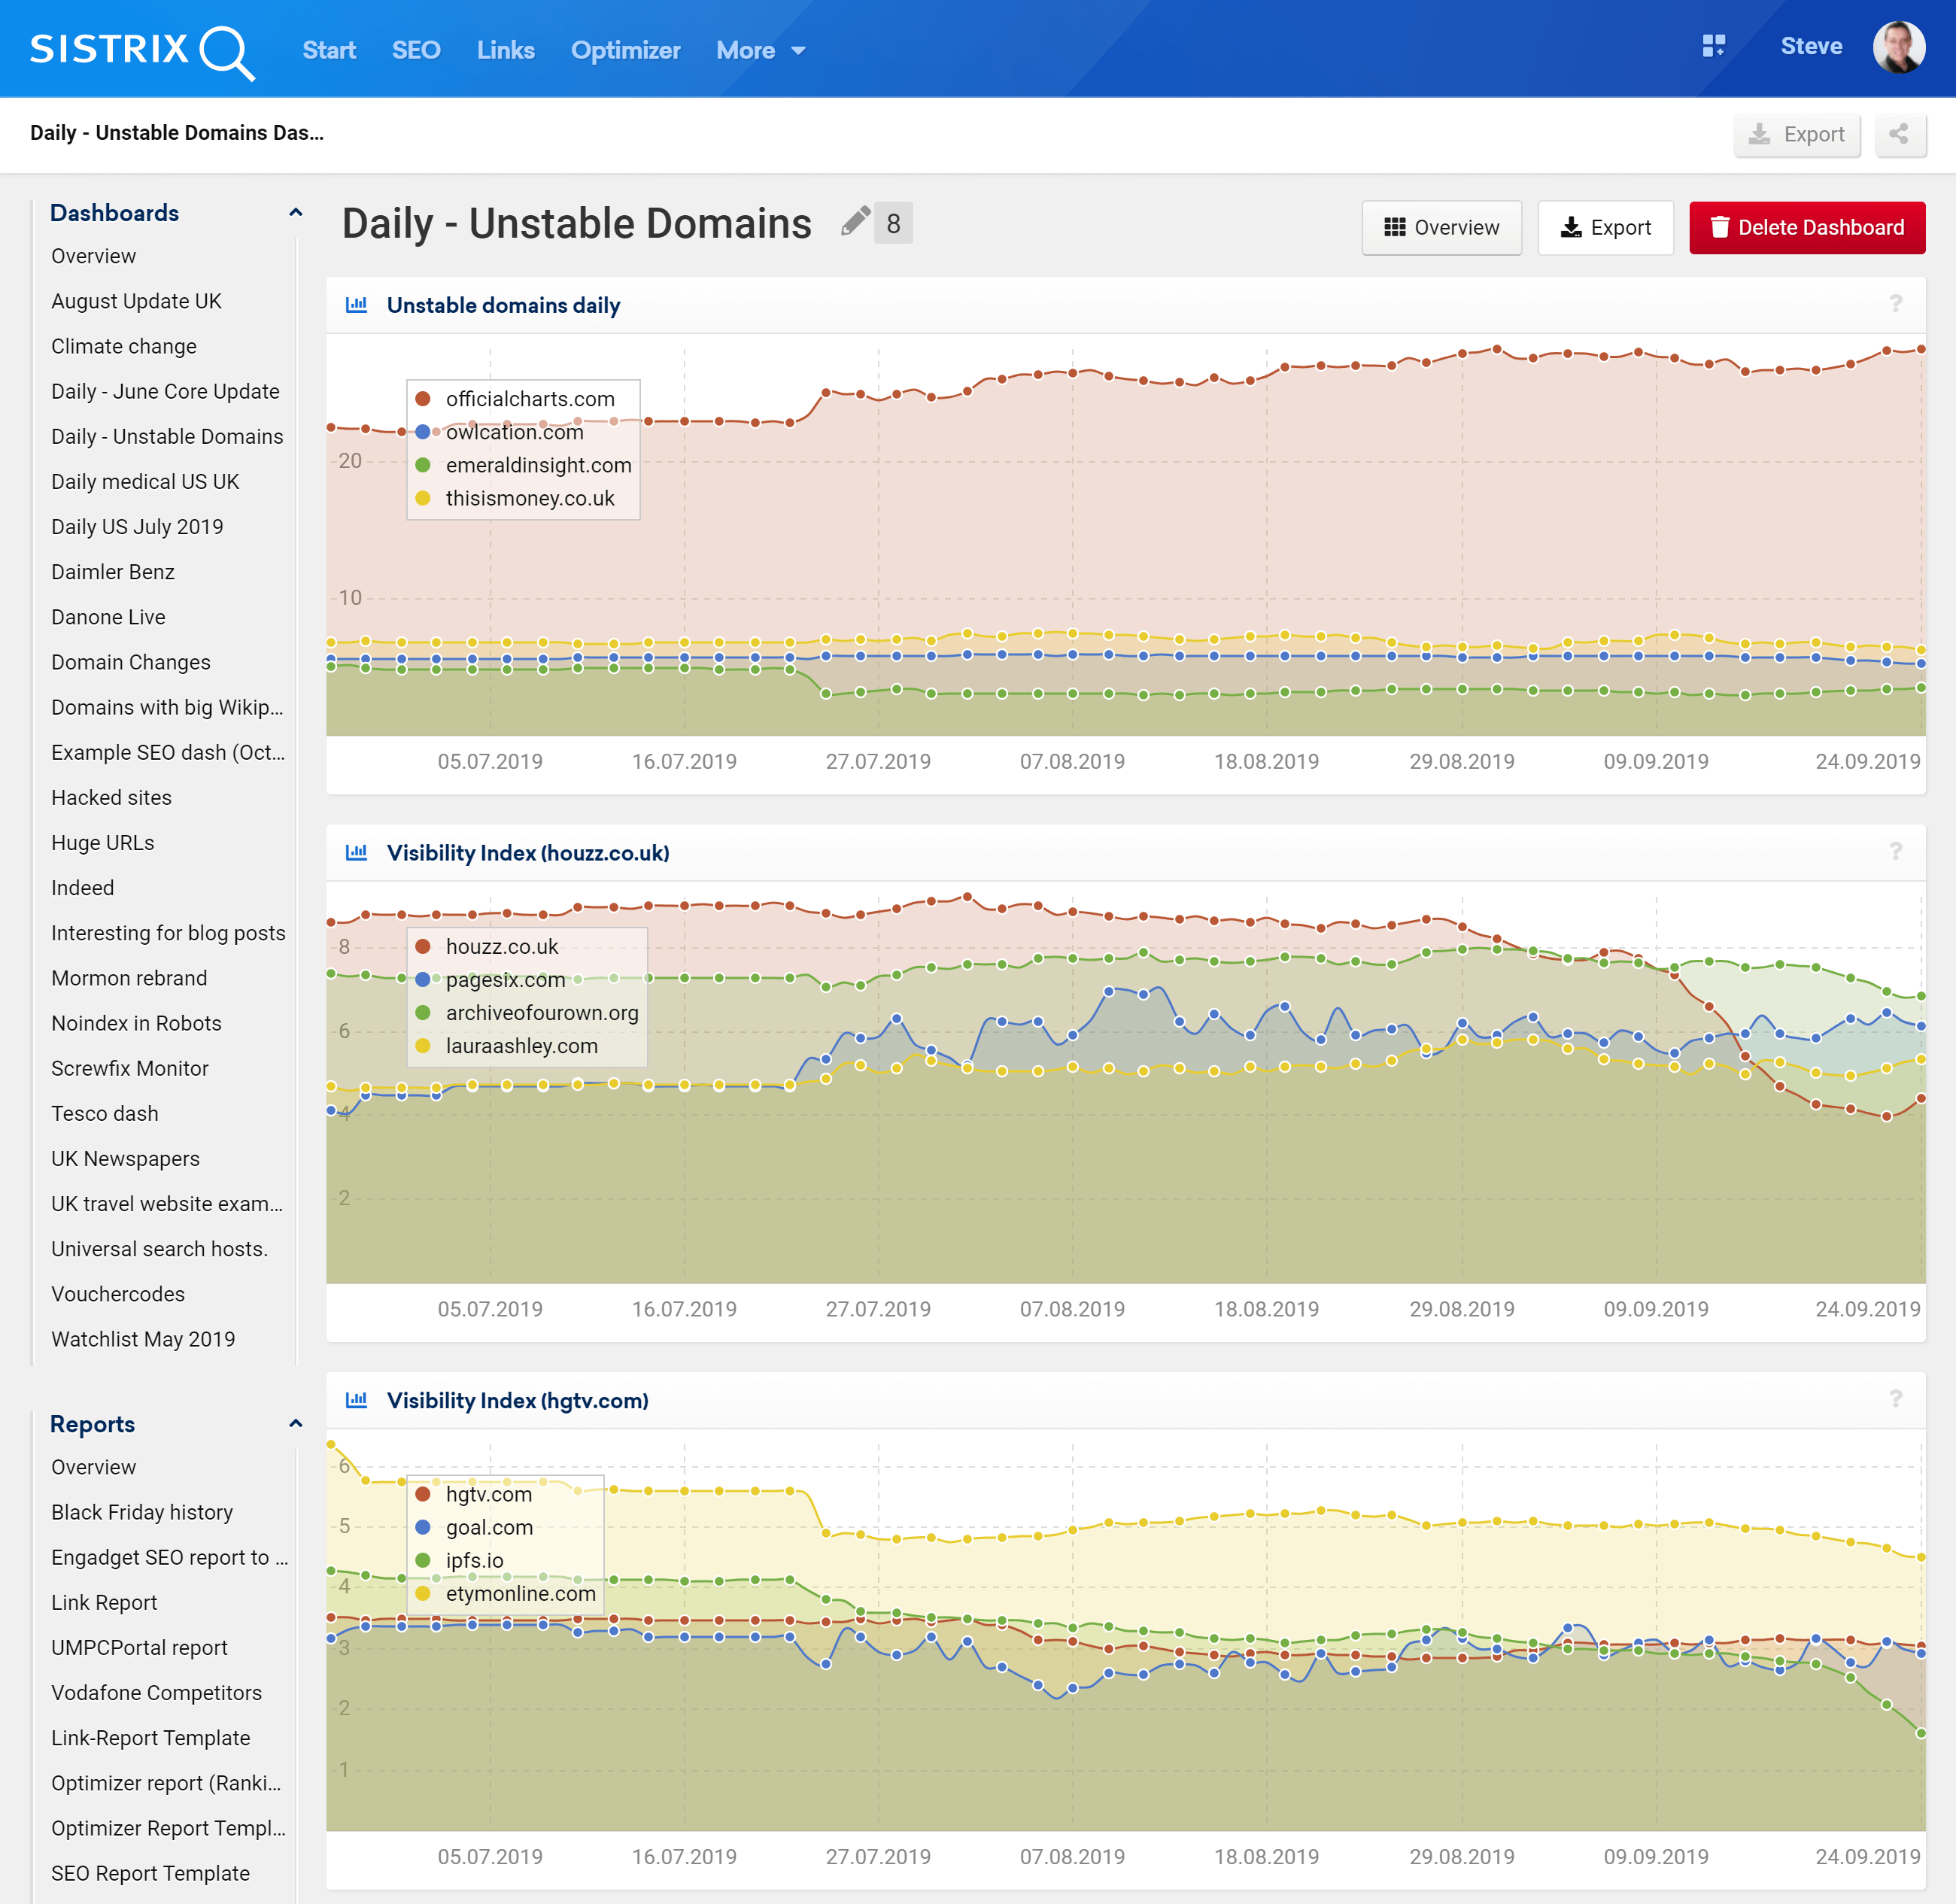The height and width of the screenshot is (1904, 1956).
Task: Click the Reports section heading
Action: [92, 1424]
